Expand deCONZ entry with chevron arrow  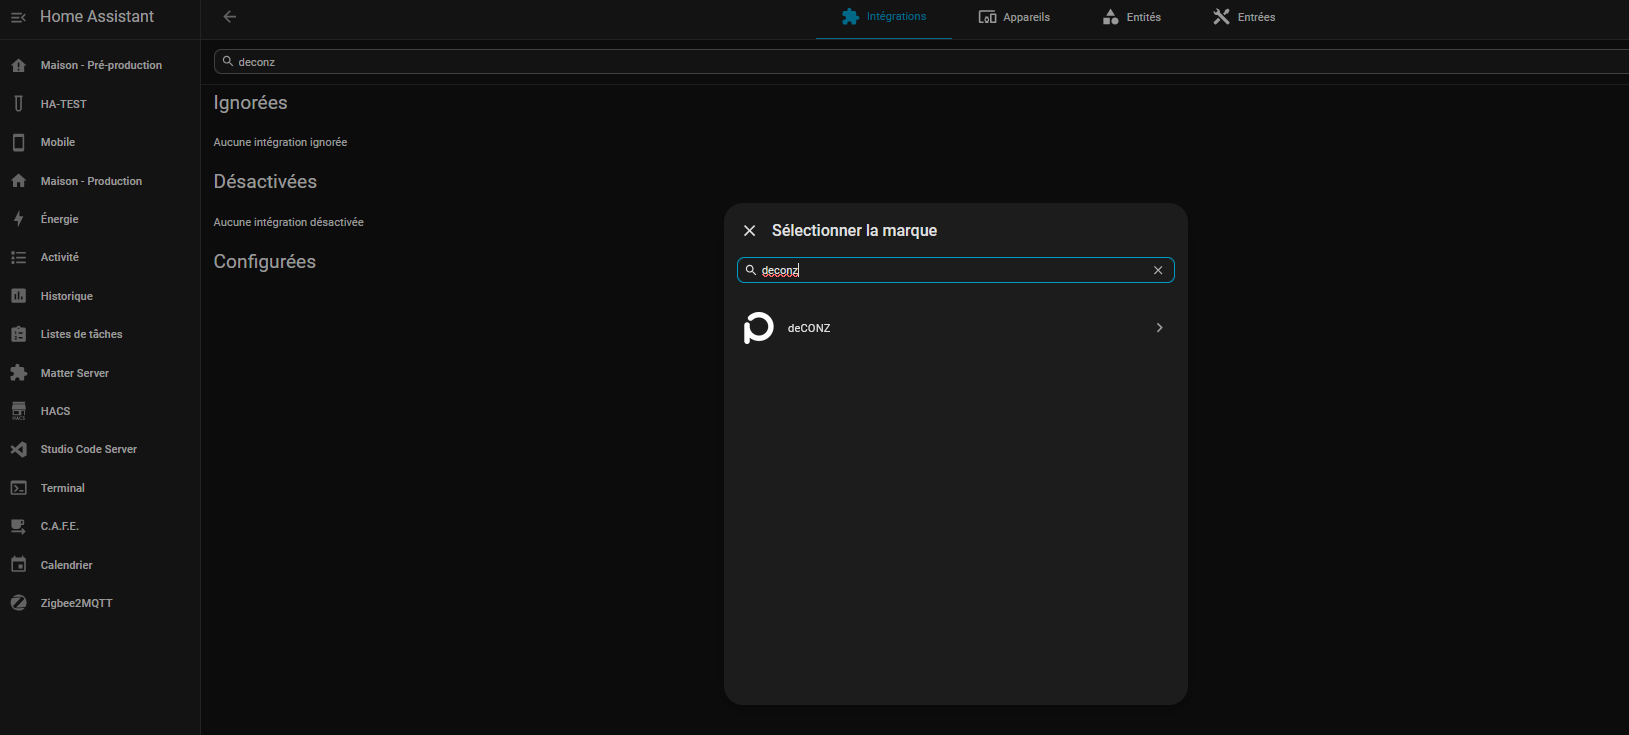[x=1159, y=328]
